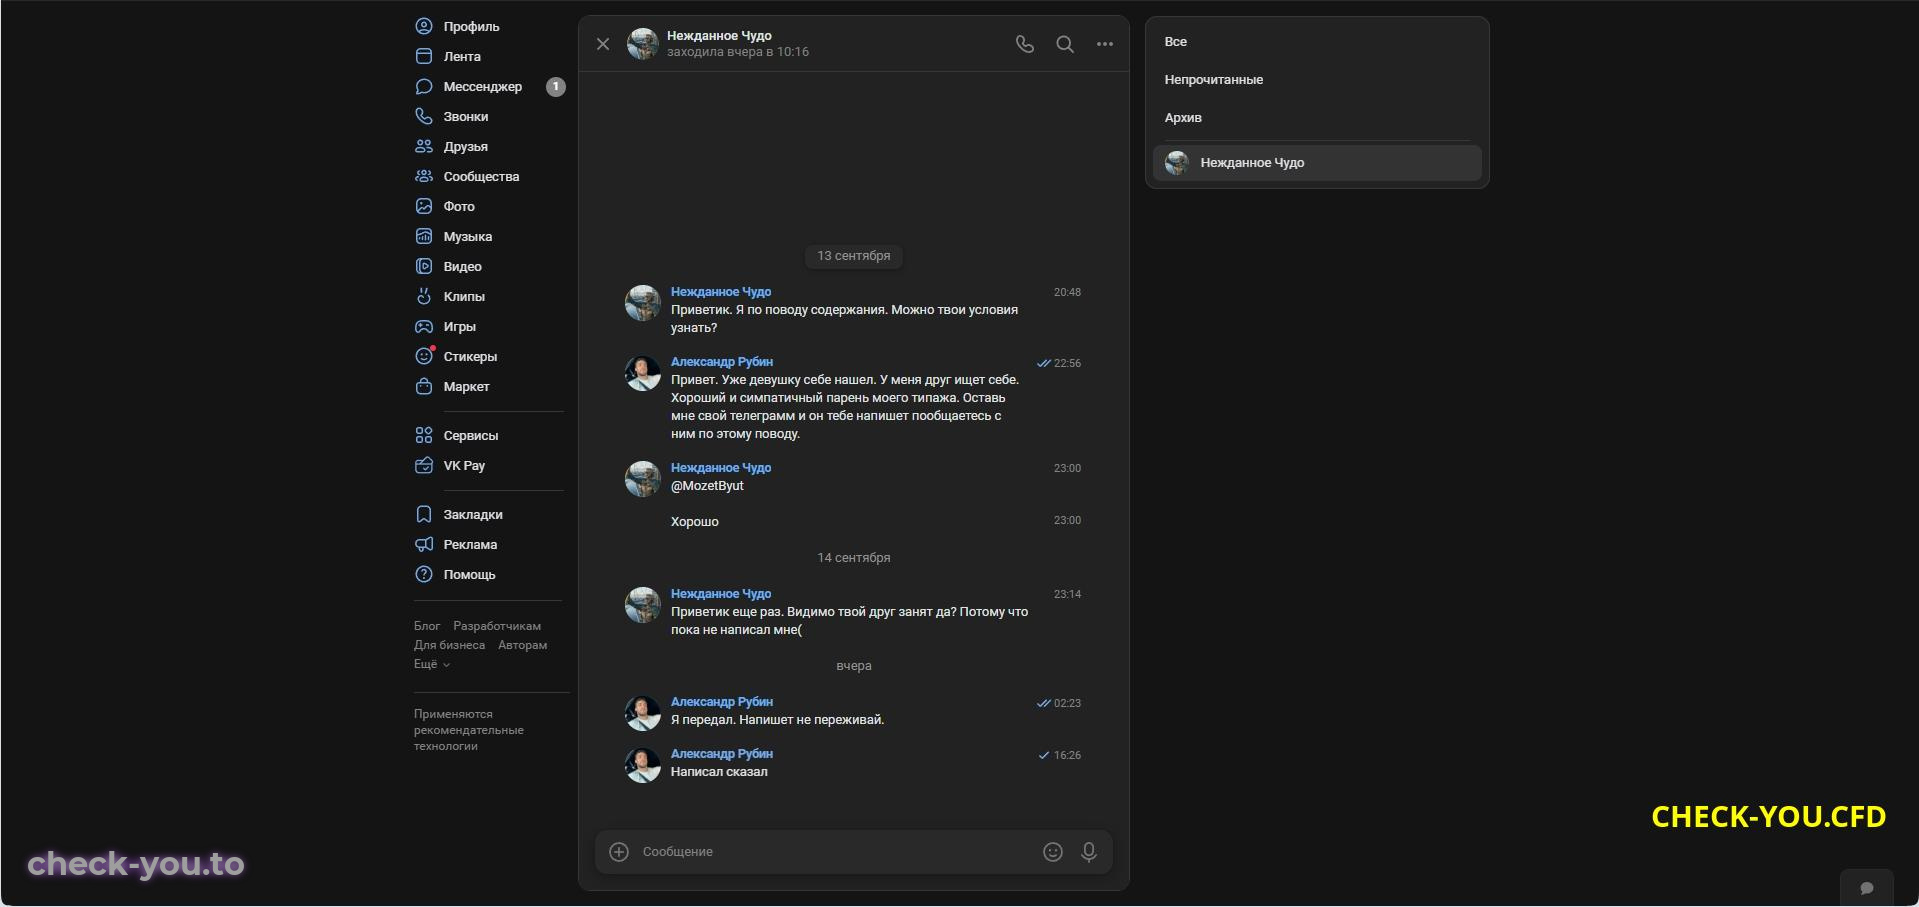Viewport: 1919px width, 907px height.
Task: Open the Друзья people icon
Action: click(x=424, y=146)
